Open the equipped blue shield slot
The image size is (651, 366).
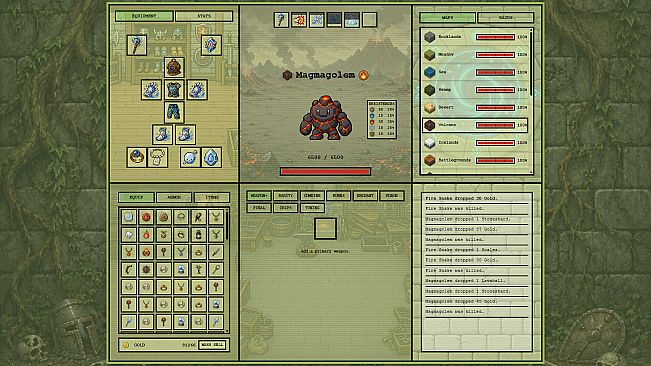tap(211, 45)
